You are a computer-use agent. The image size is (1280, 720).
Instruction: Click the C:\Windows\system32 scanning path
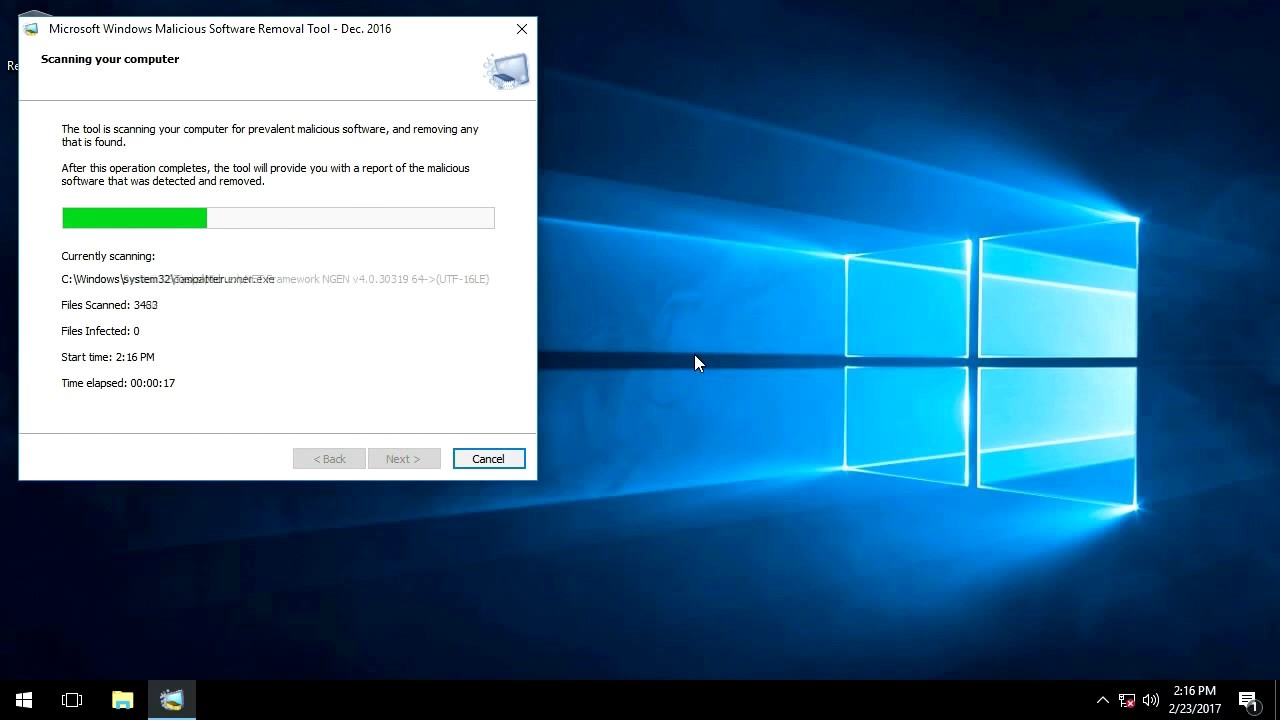[x=275, y=279]
